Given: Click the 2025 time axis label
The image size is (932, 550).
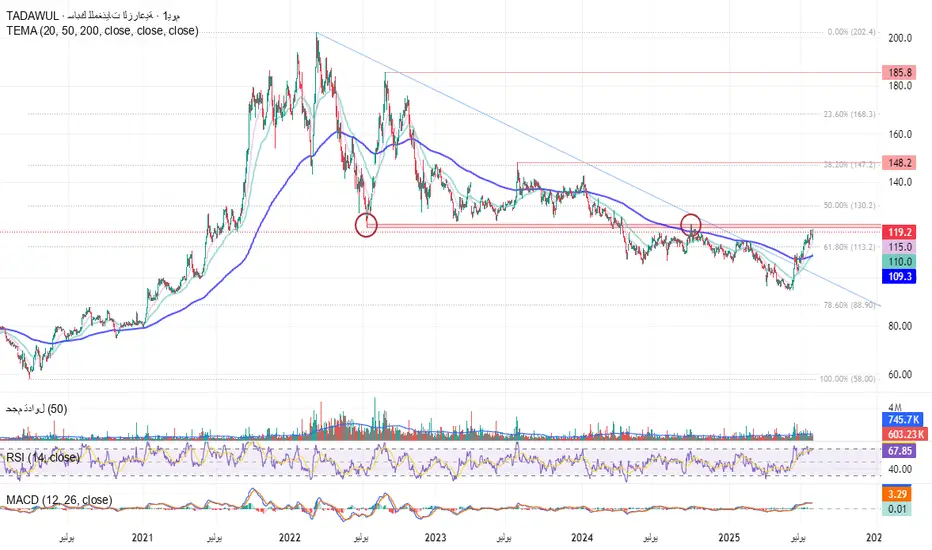Looking at the screenshot, I should [729, 538].
